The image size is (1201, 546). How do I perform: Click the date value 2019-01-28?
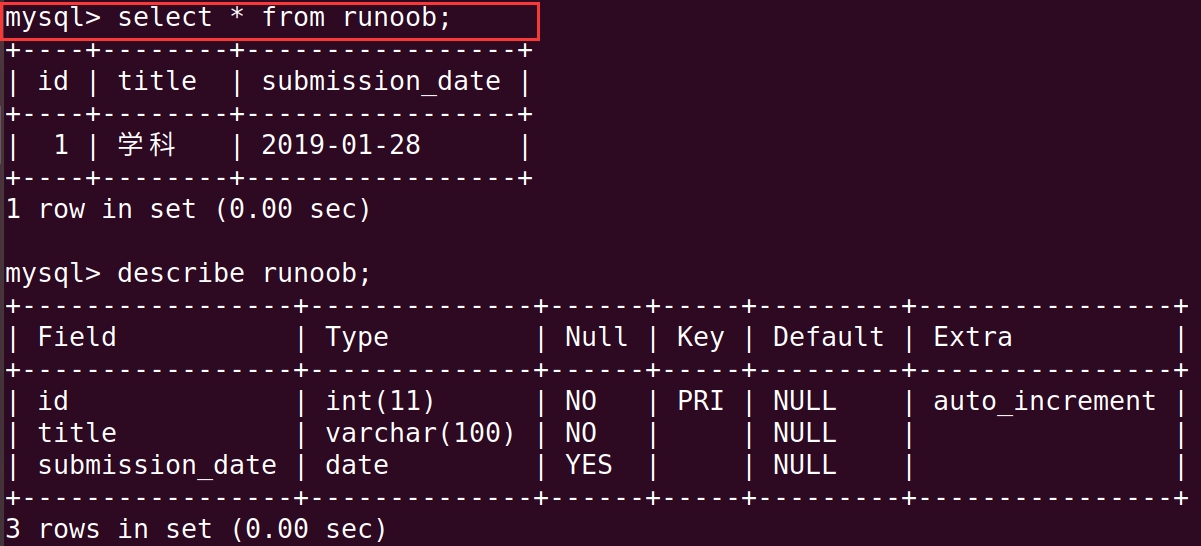click(341, 146)
